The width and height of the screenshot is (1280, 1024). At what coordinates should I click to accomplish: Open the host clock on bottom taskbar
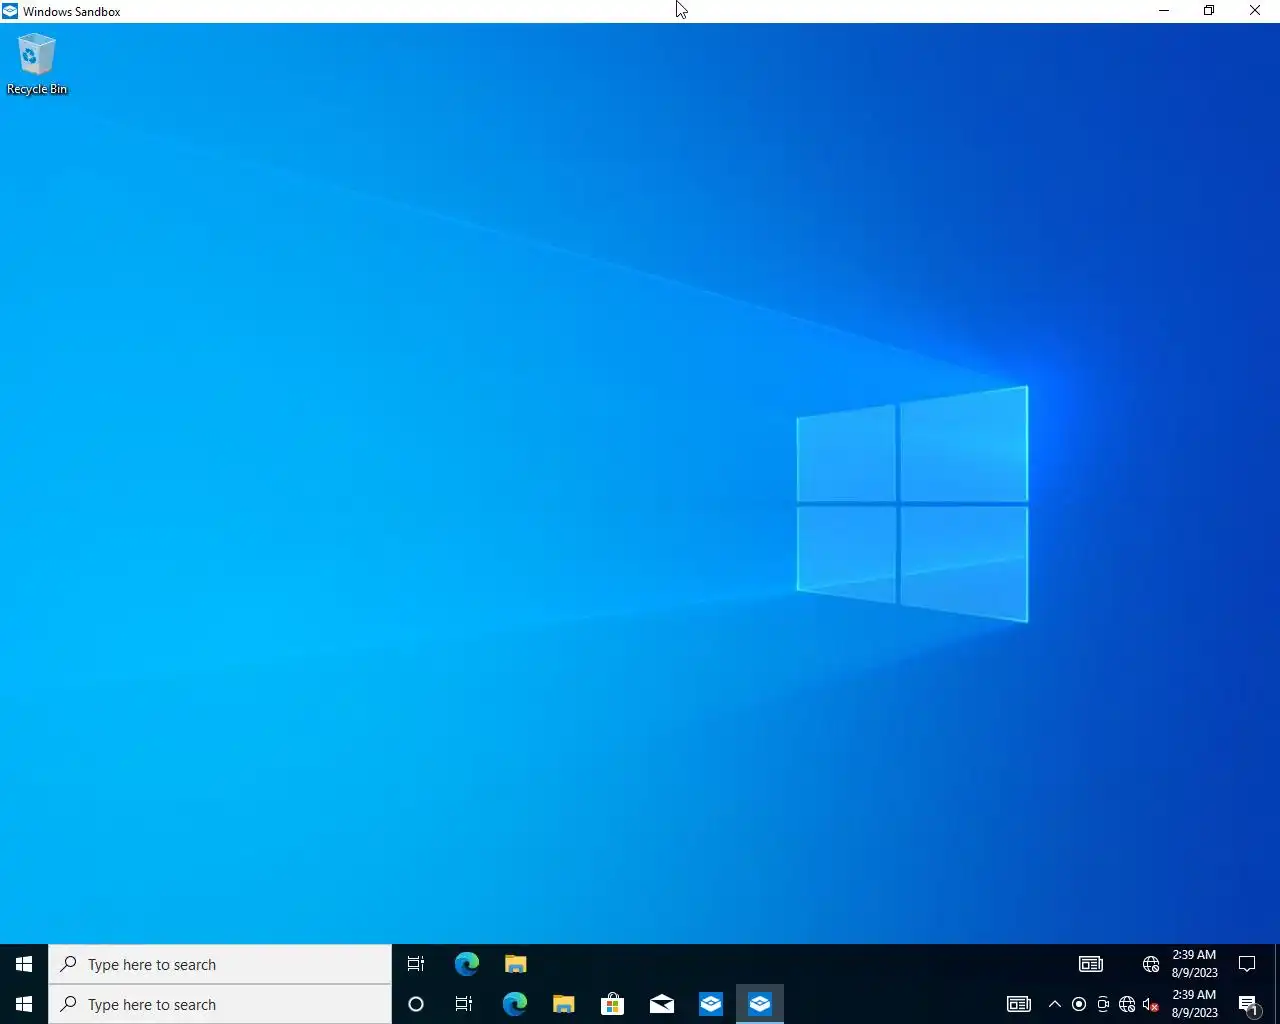pyautogui.click(x=1194, y=1004)
